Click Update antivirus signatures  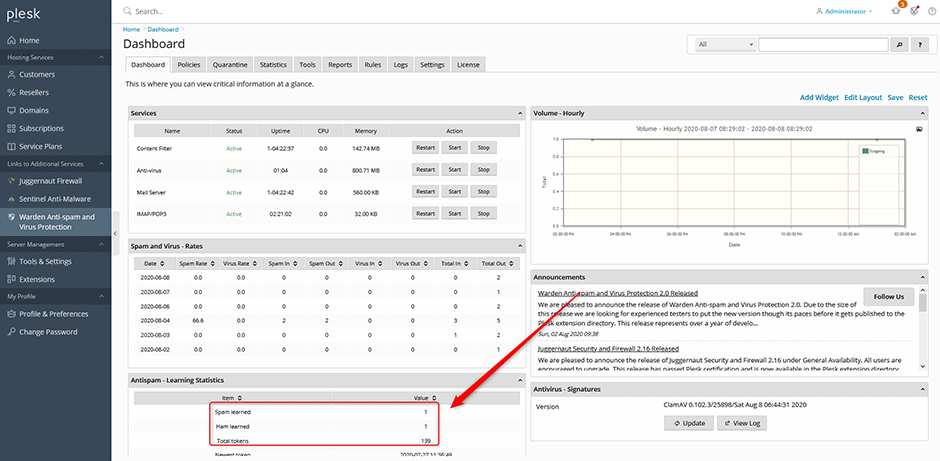pyautogui.click(x=689, y=423)
